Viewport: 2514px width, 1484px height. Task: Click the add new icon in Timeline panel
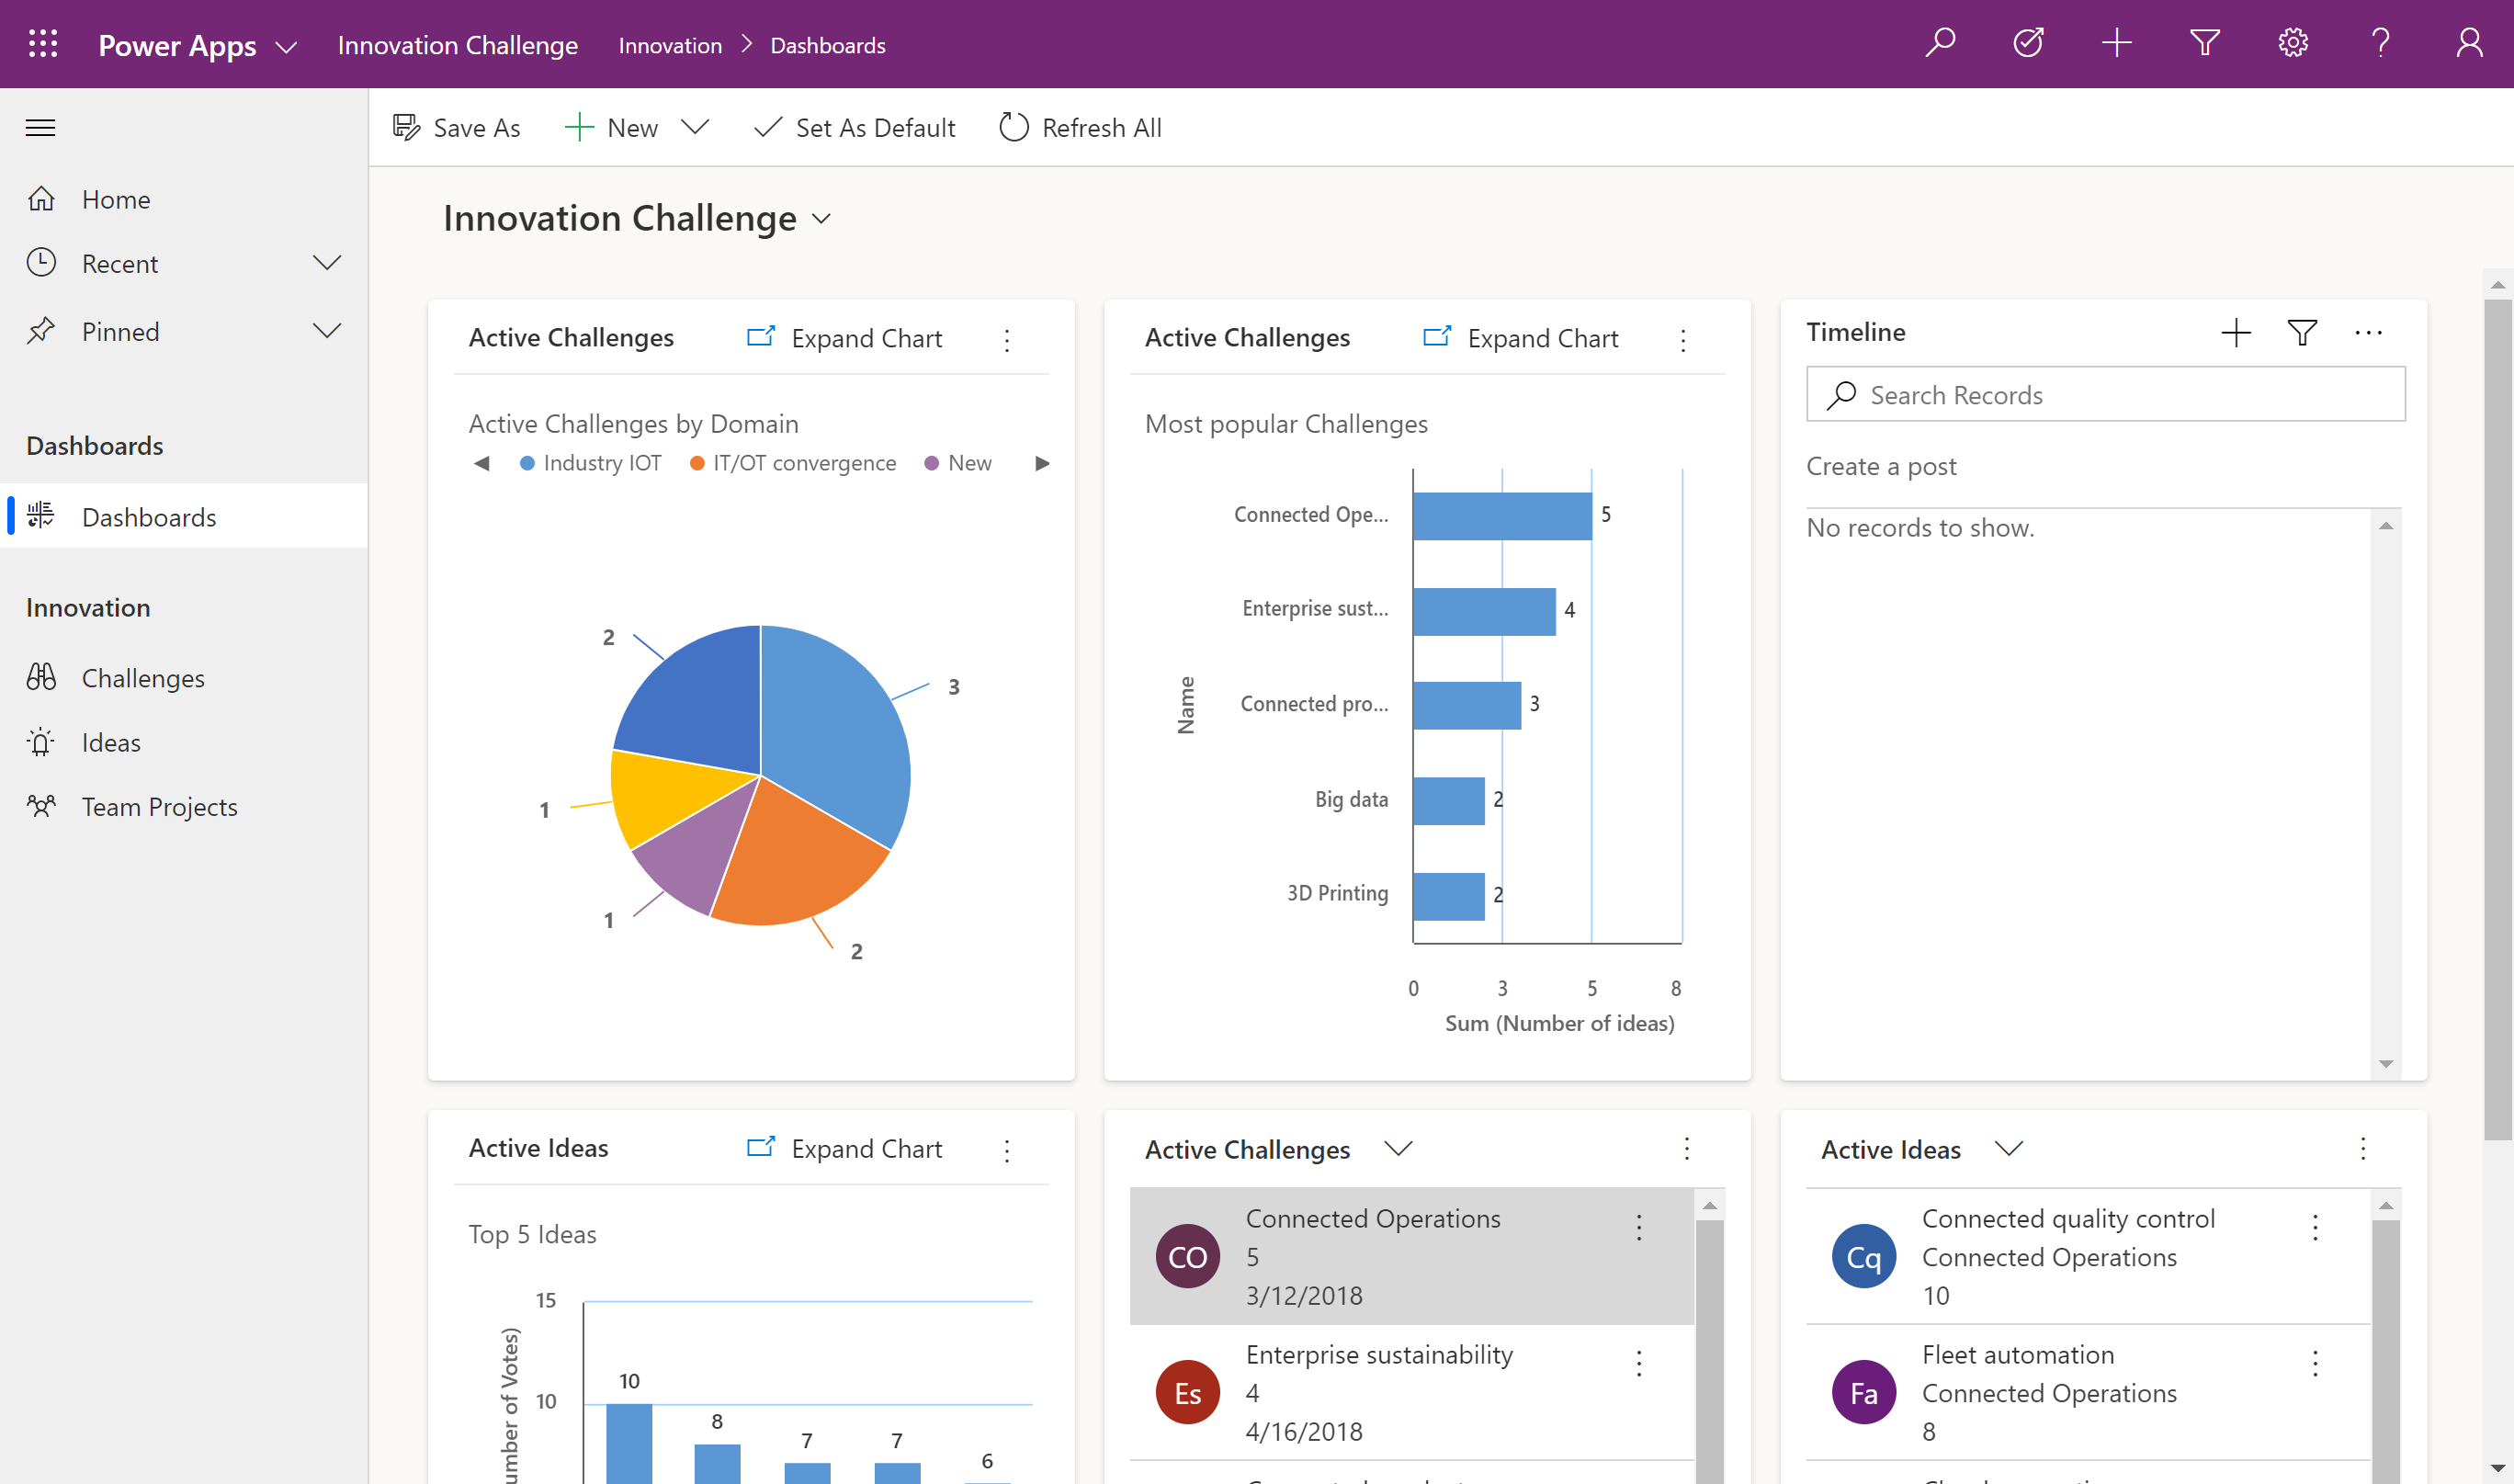[x=2233, y=332]
